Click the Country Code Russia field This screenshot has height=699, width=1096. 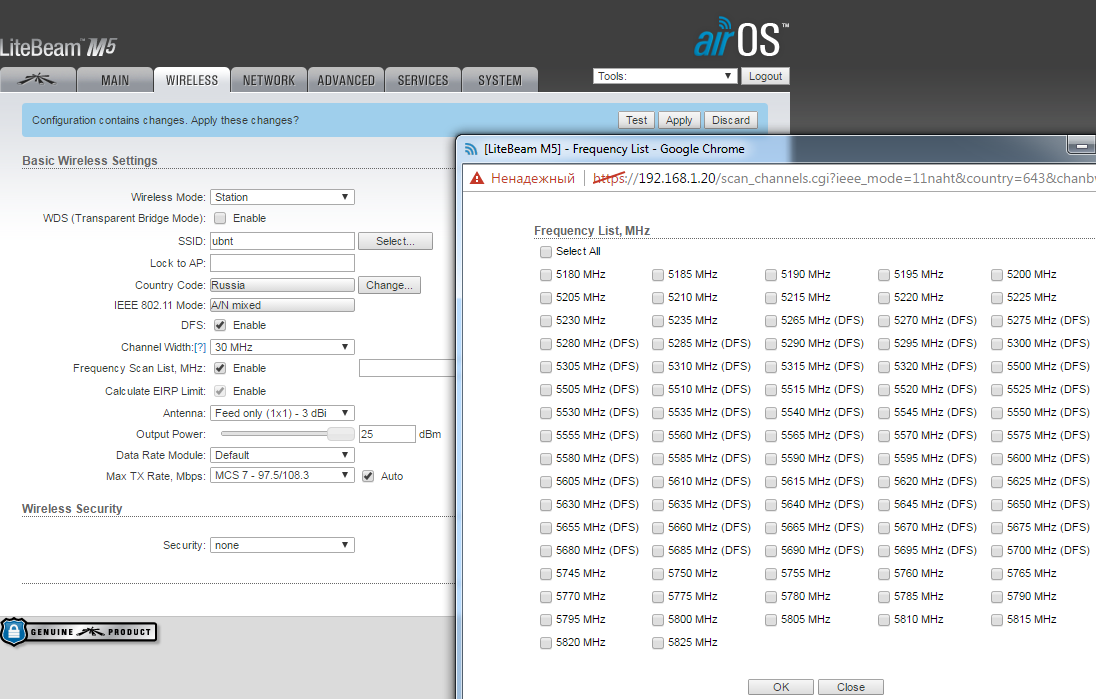[x=282, y=285]
